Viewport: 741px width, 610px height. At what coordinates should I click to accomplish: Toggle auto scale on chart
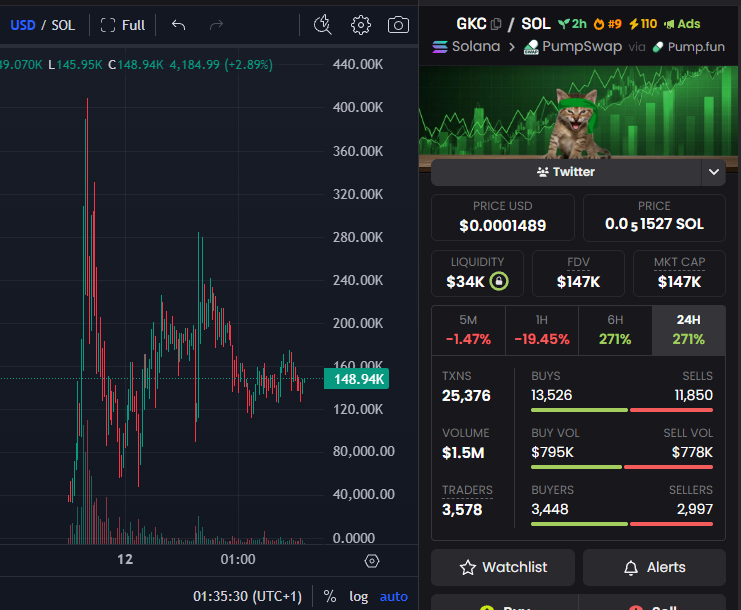tap(394, 596)
